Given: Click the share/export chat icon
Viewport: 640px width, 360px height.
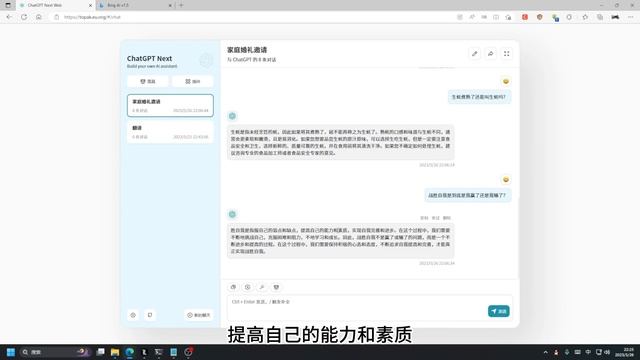Looking at the screenshot, I should [491, 54].
